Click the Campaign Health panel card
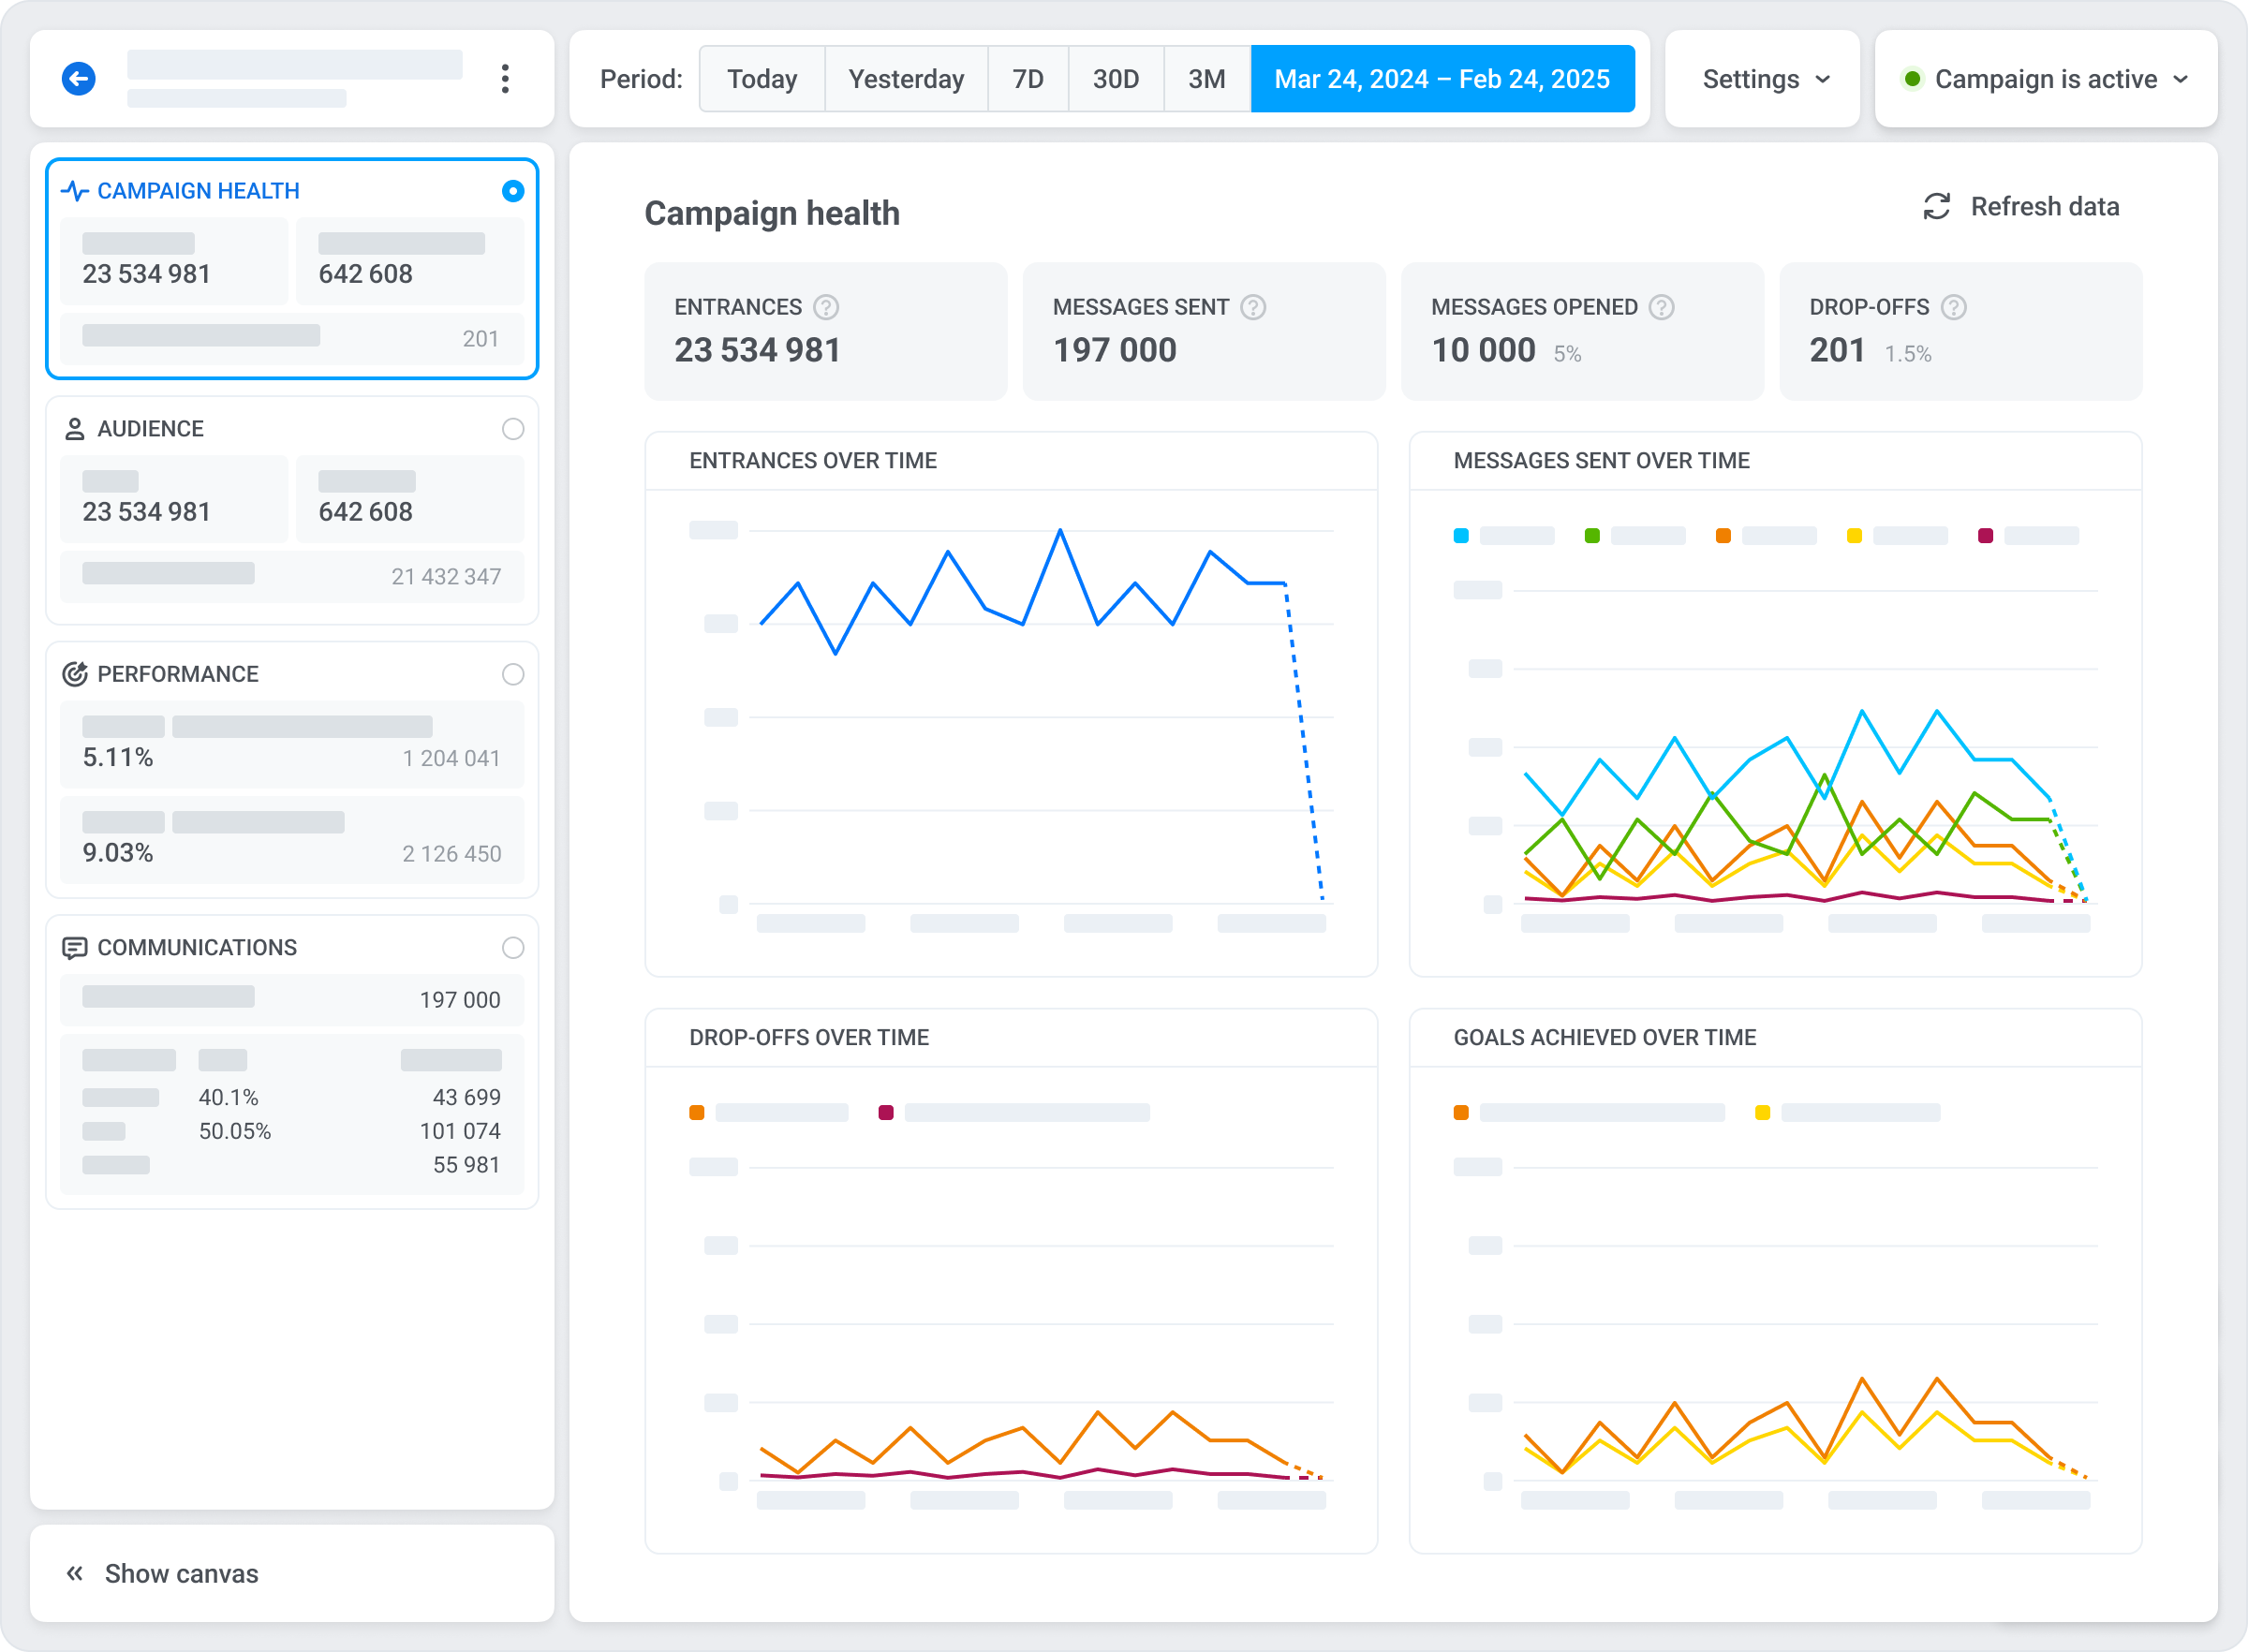Image resolution: width=2248 pixels, height=1652 pixels. [x=291, y=268]
